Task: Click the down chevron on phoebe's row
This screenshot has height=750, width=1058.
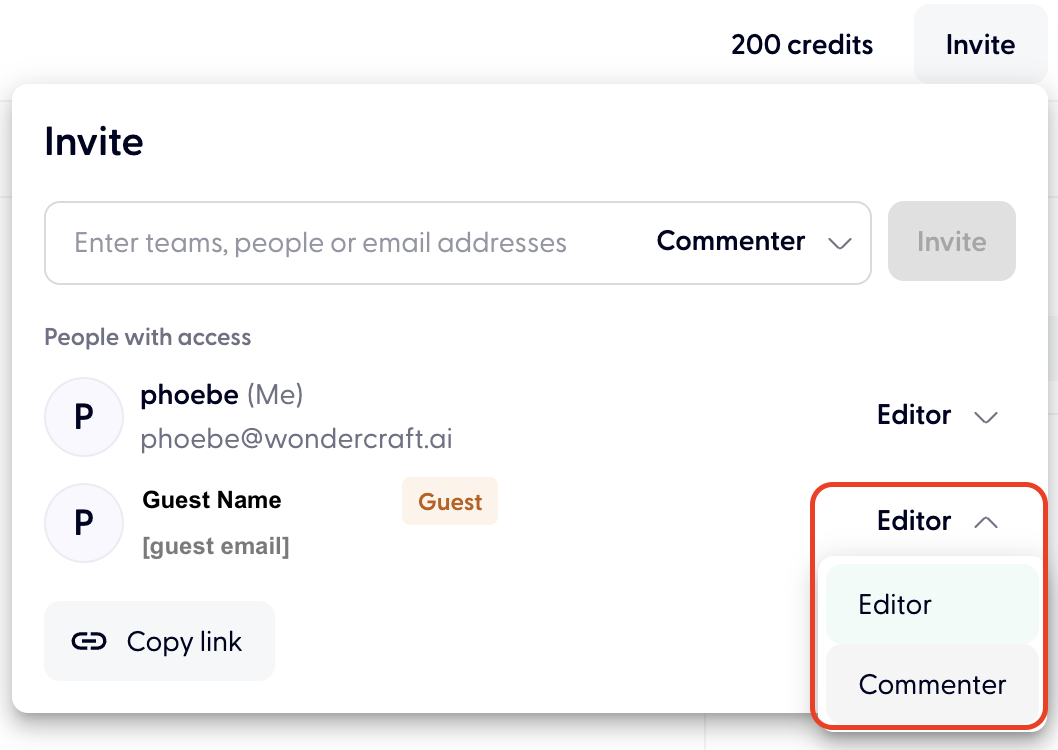Action: pyautogui.click(x=986, y=417)
